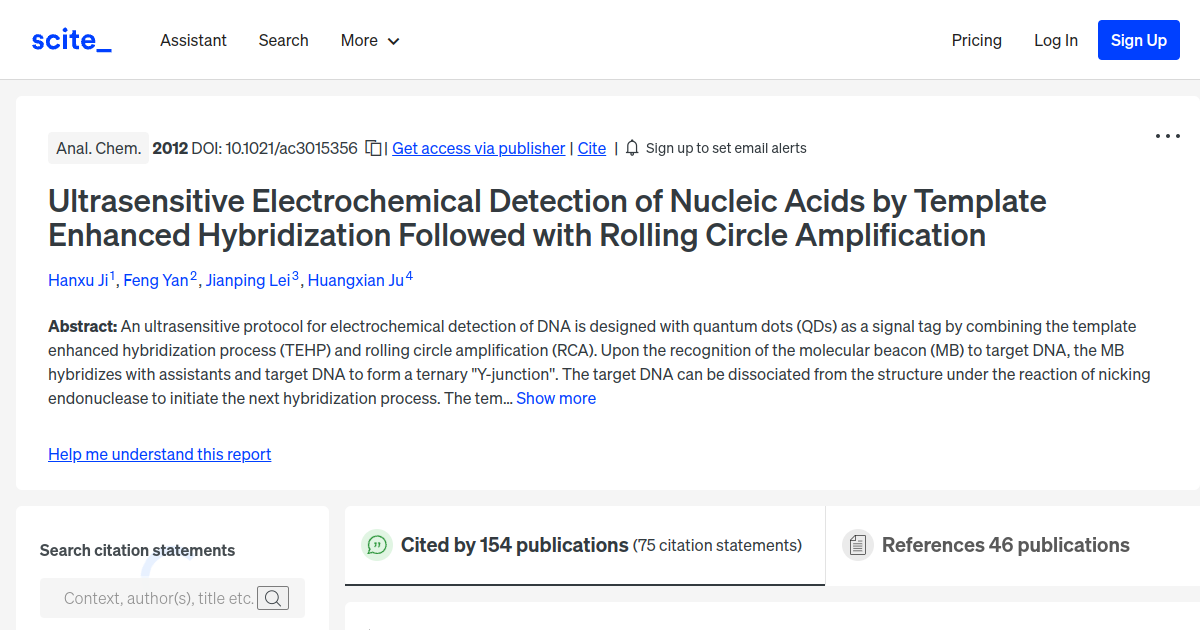Expand the More navigation menu
The height and width of the screenshot is (630, 1200).
click(x=369, y=40)
